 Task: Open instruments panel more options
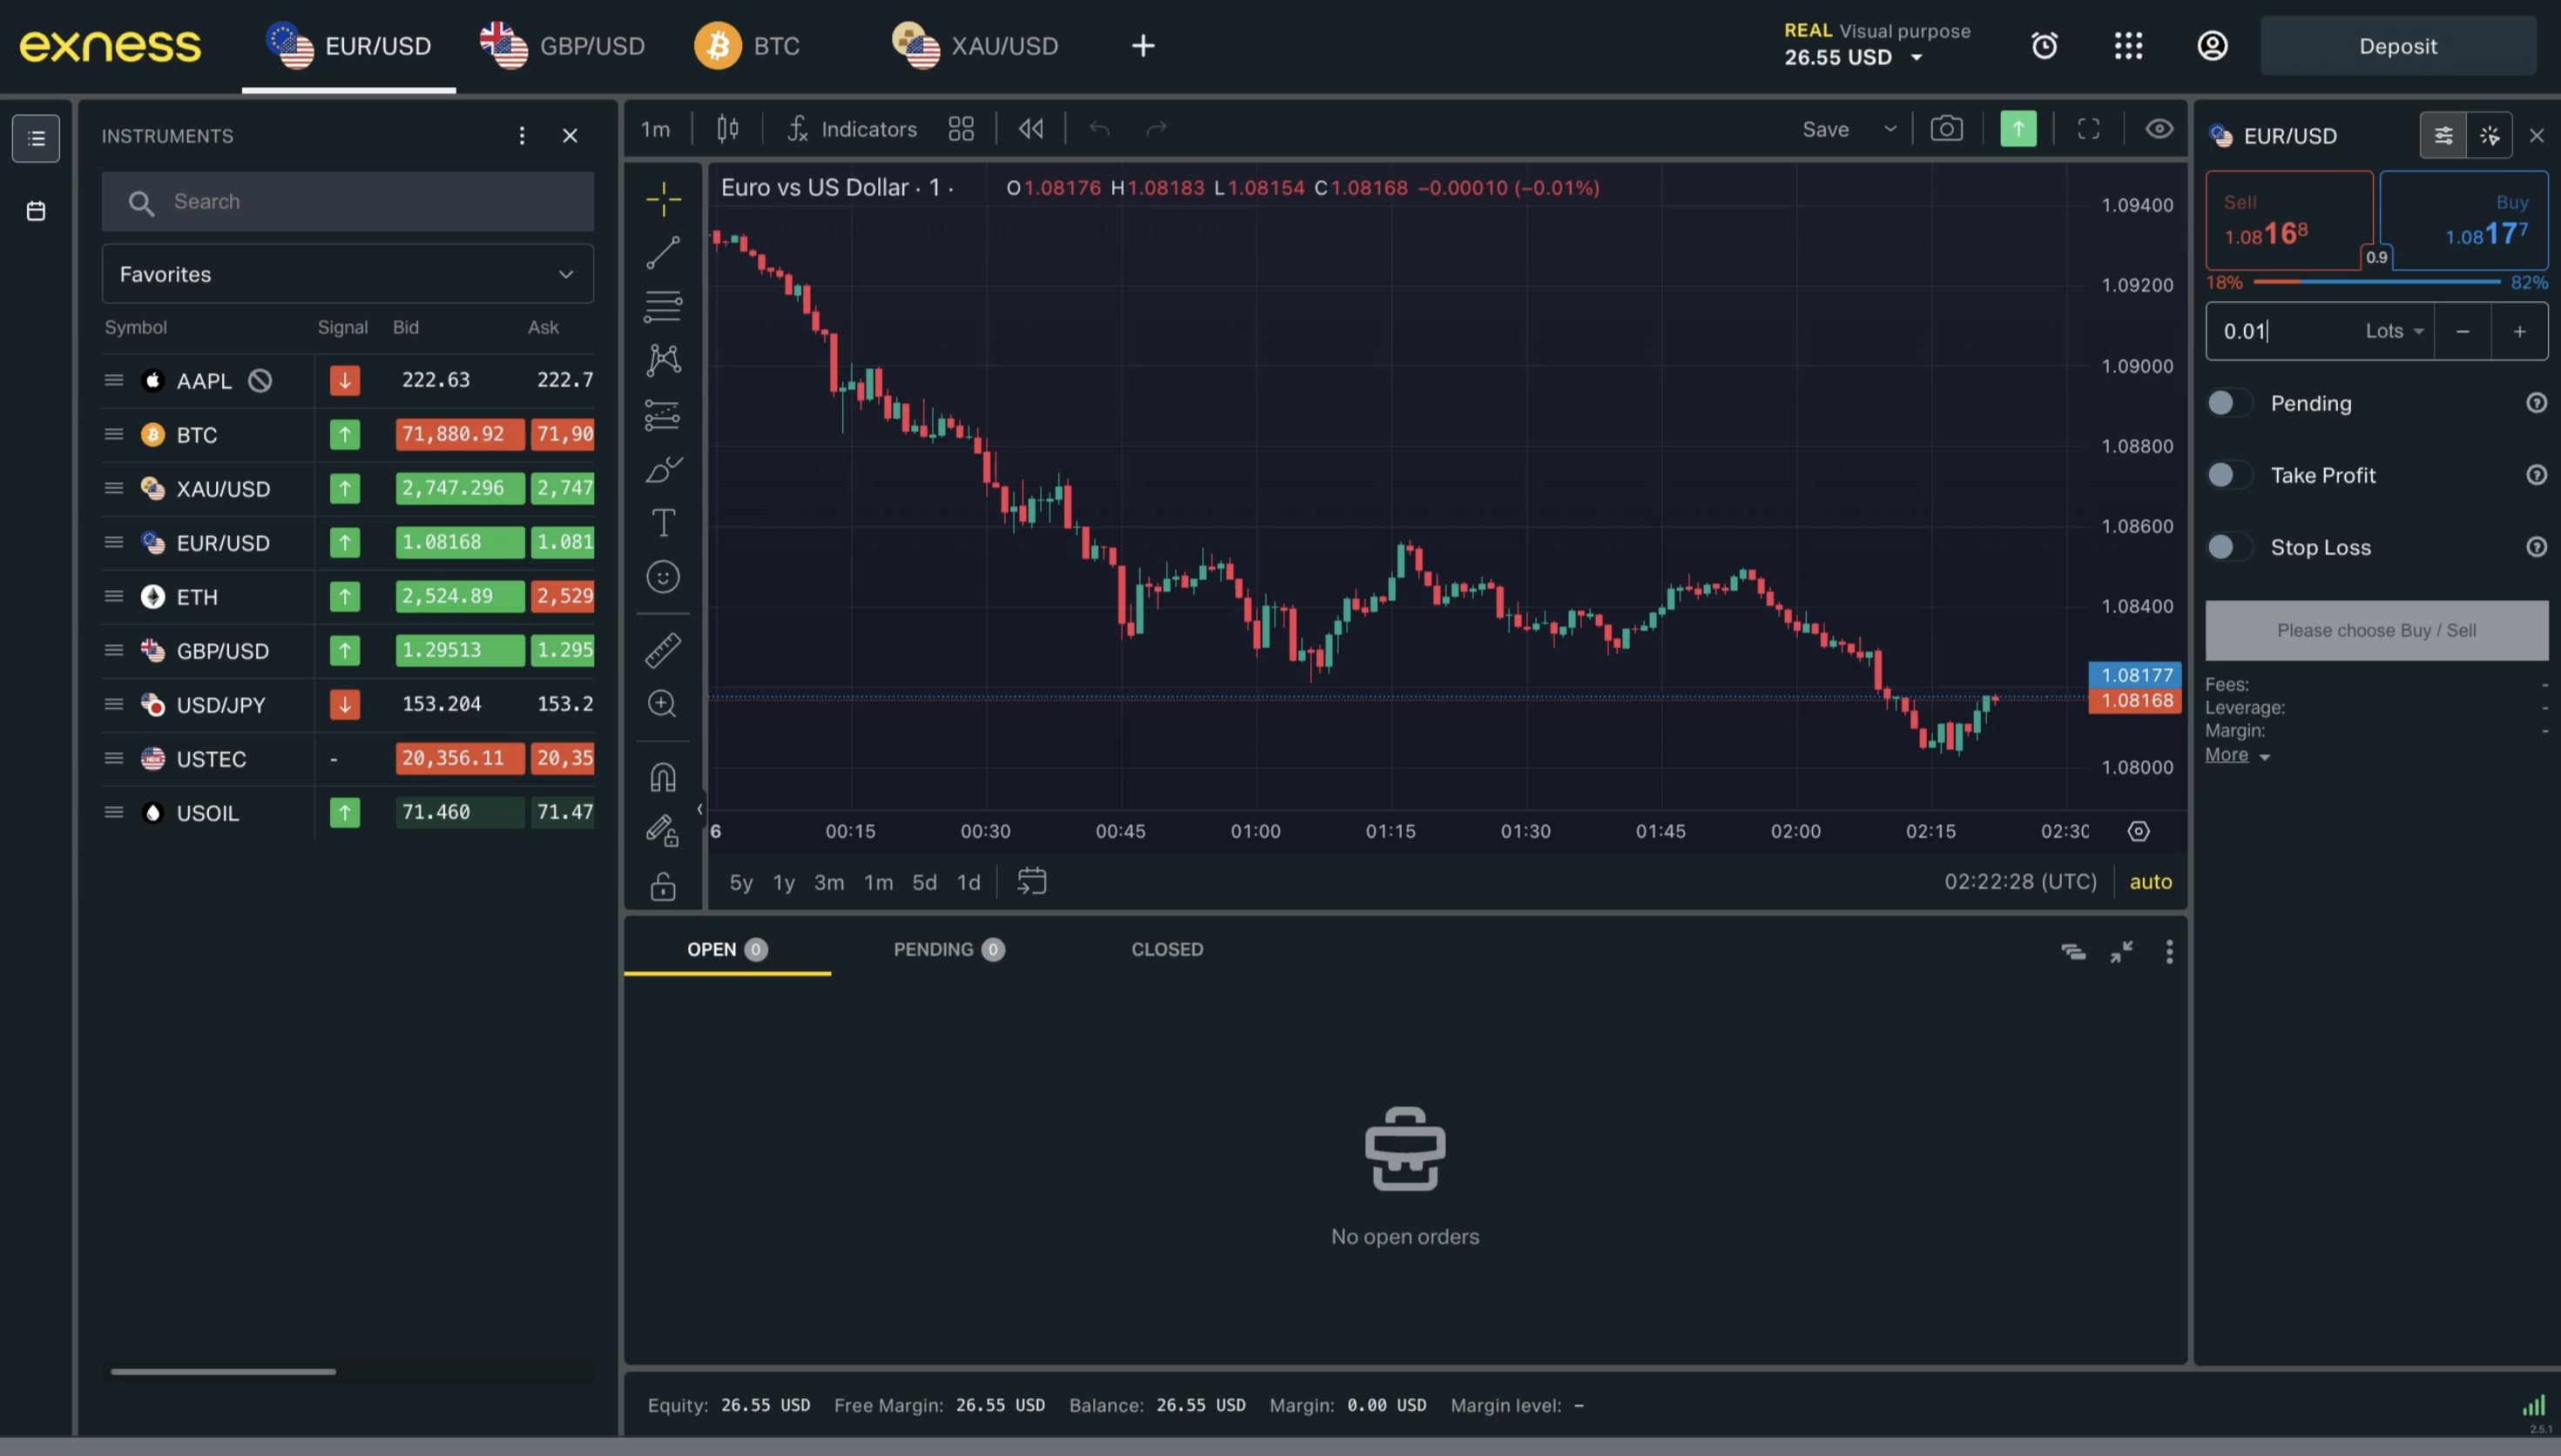521,136
